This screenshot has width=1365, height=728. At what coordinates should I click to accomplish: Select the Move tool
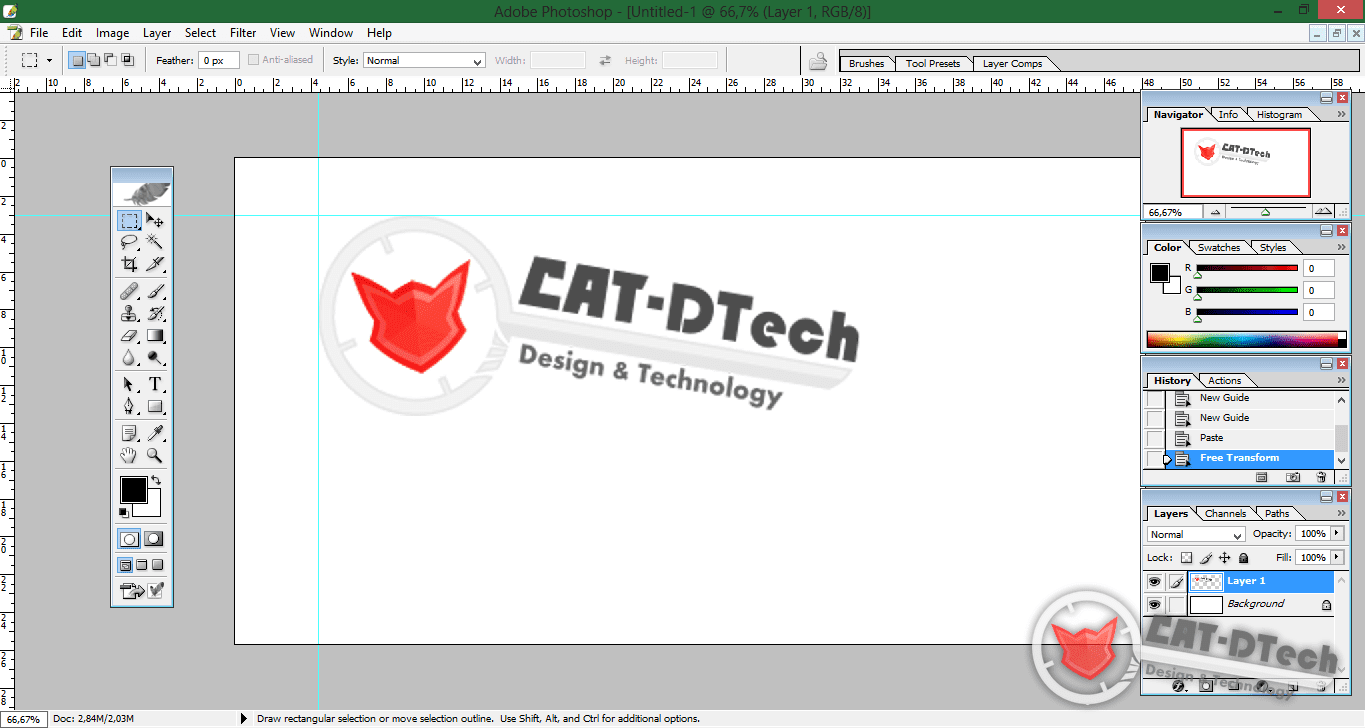pos(155,220)
